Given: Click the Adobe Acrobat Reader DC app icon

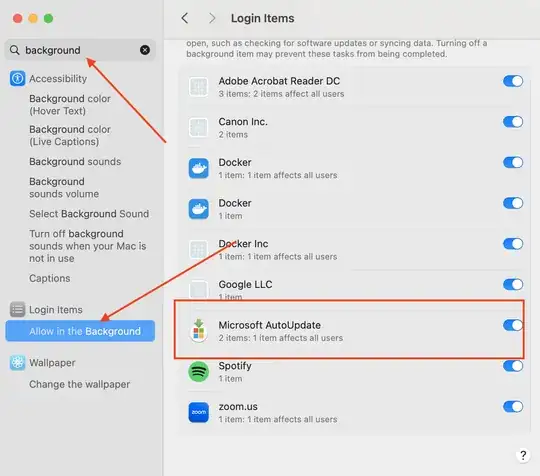Looking at the screenshot, I should [198, 86].
